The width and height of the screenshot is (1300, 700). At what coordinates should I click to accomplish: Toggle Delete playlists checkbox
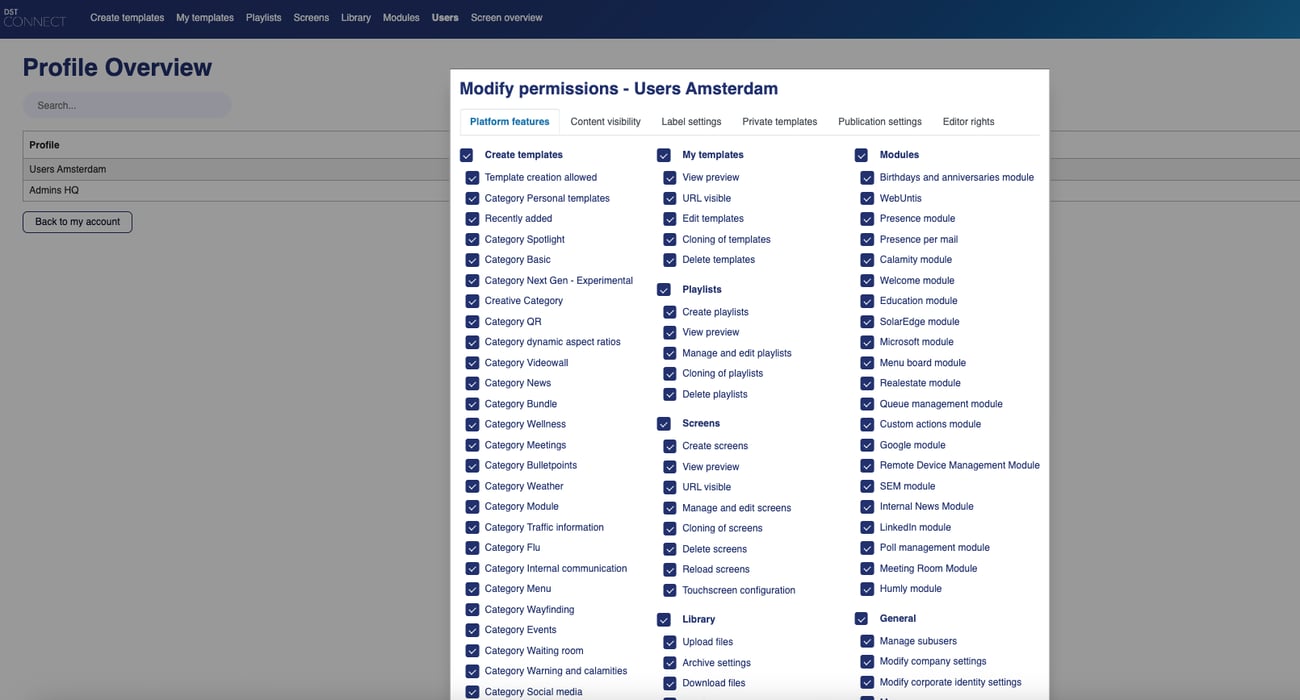click(x=670, y=394)
